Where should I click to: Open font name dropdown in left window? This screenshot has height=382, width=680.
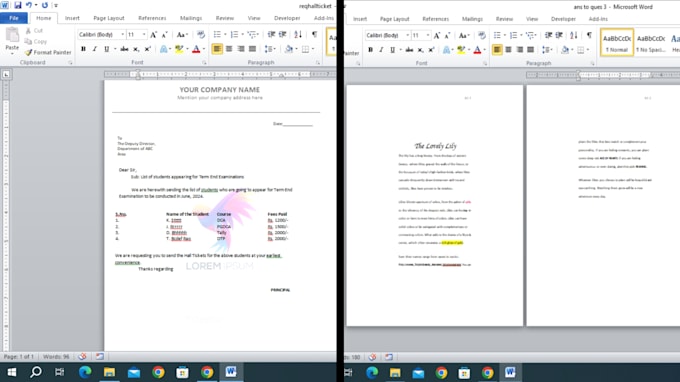pos(123,34)
